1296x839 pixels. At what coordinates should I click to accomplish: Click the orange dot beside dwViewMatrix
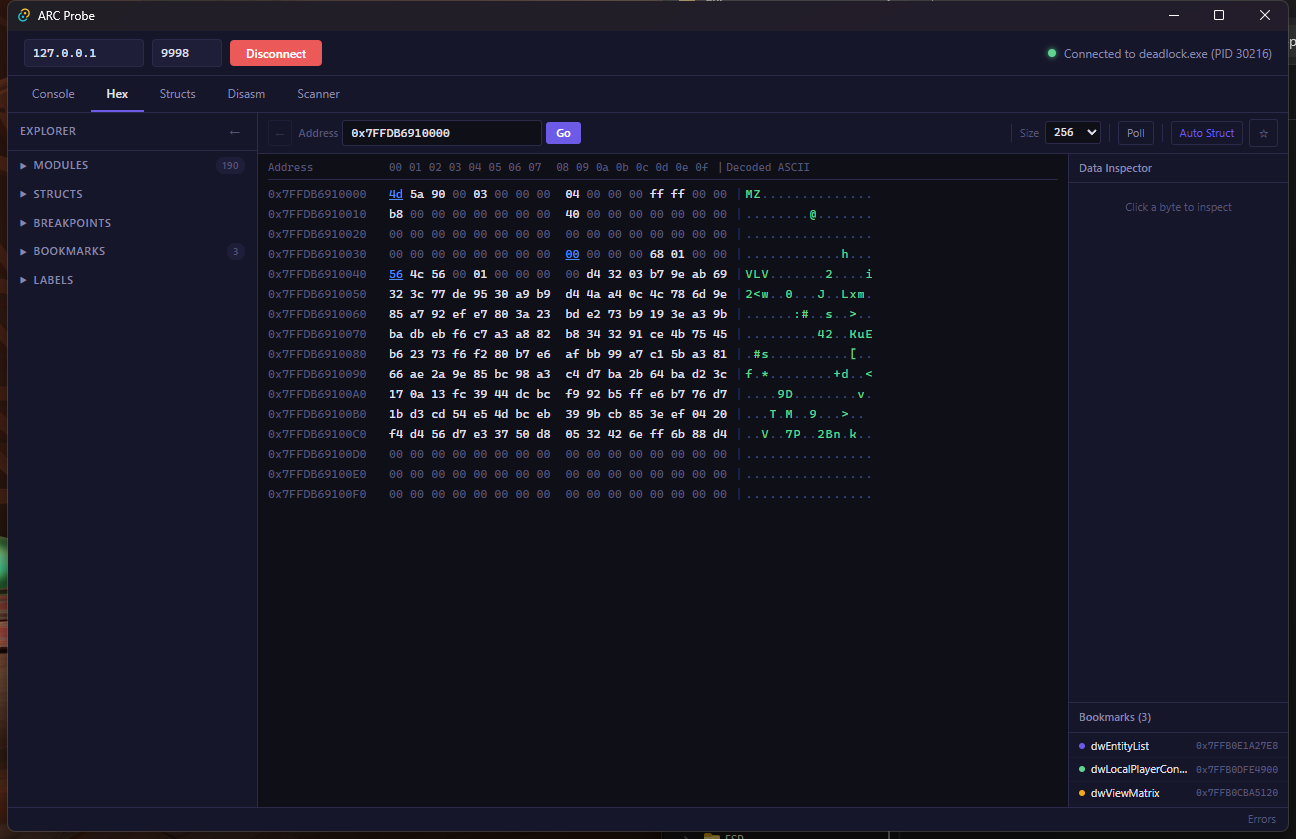click(x=1082, y=793)
